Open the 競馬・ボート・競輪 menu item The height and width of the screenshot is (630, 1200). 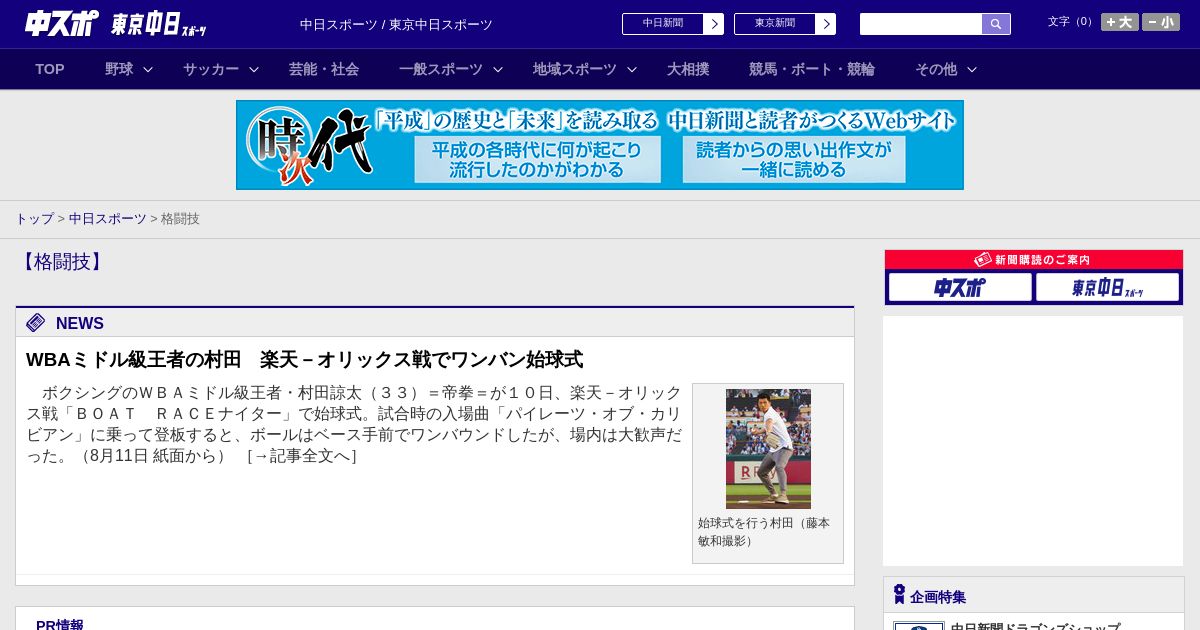(x=812, y=69)
